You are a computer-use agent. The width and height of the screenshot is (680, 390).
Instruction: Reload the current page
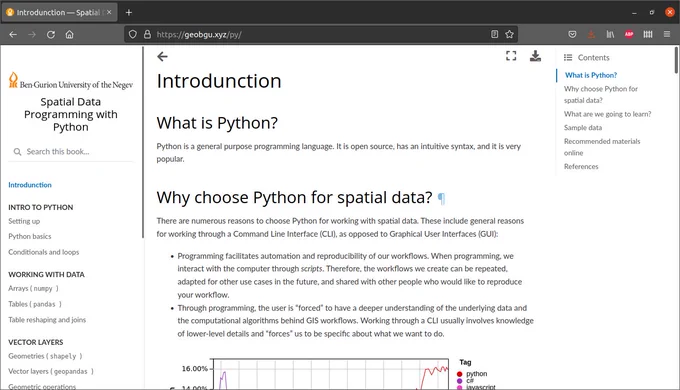point(51,34)
